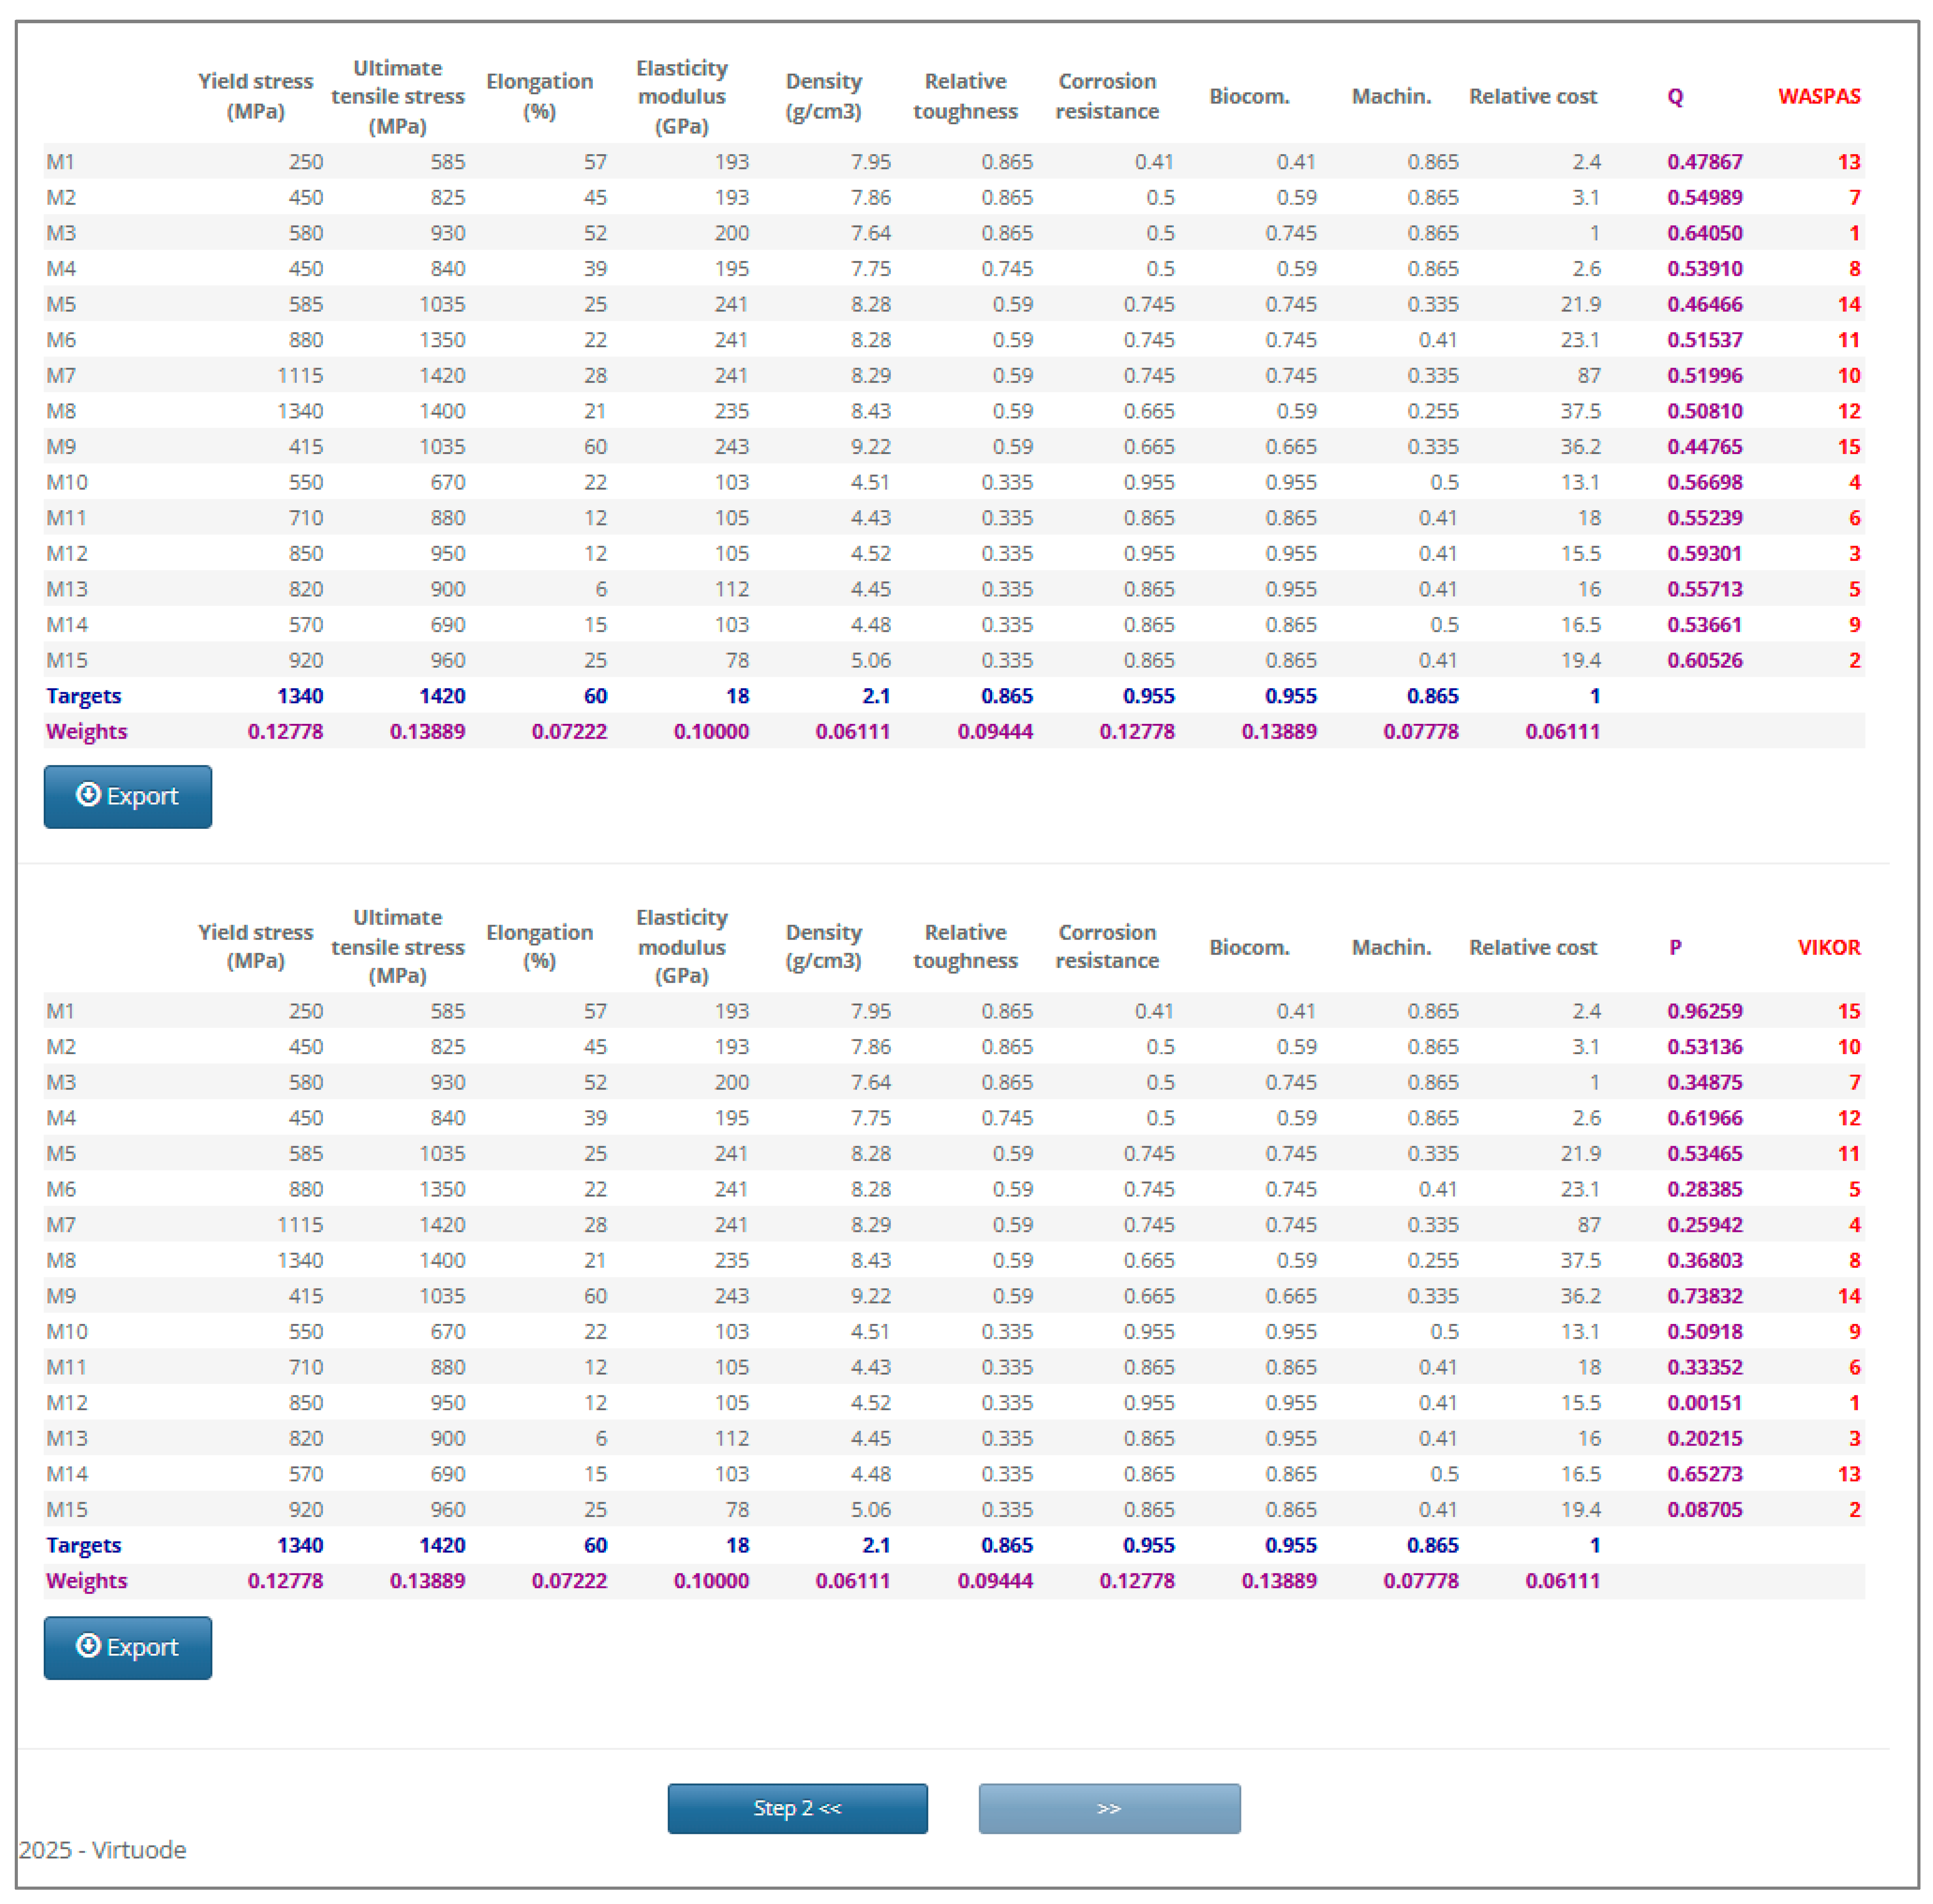Click Q value 0.59301 for M12
1933x1904 pixels.
pyautogui.click(x=1704, y=554)
